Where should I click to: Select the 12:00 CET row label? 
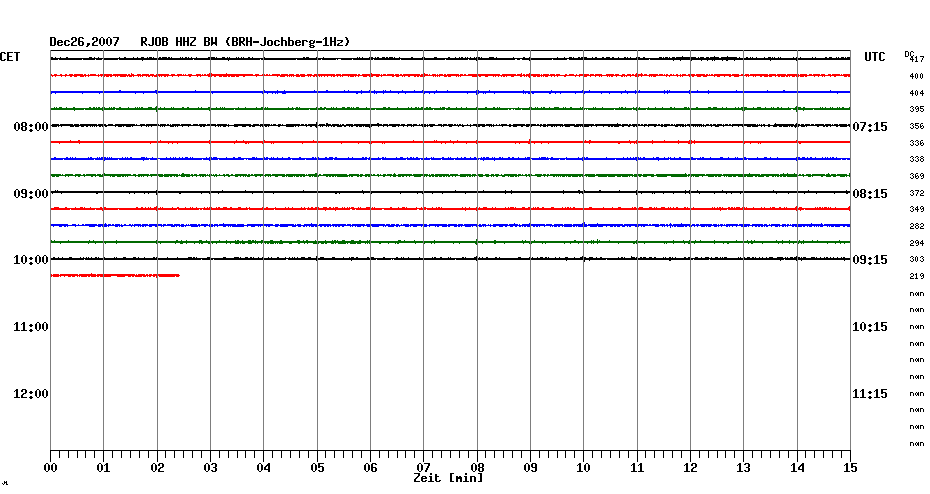tap(31, 394)
